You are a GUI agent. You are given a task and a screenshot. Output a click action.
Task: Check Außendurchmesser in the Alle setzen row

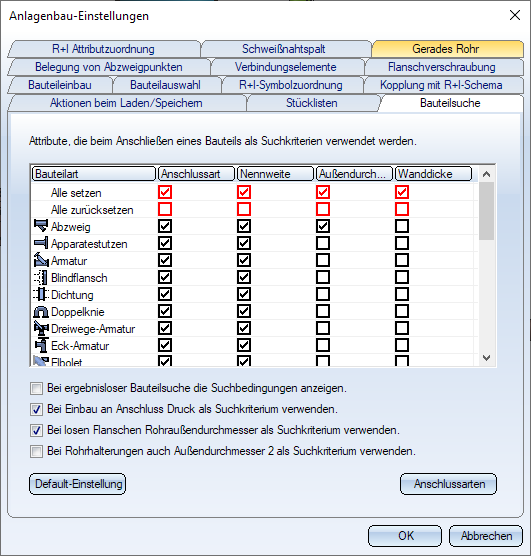point(323,192)
